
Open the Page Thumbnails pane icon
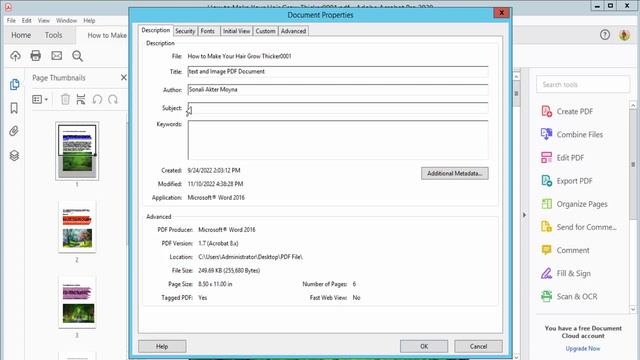(x=14, y=84)
